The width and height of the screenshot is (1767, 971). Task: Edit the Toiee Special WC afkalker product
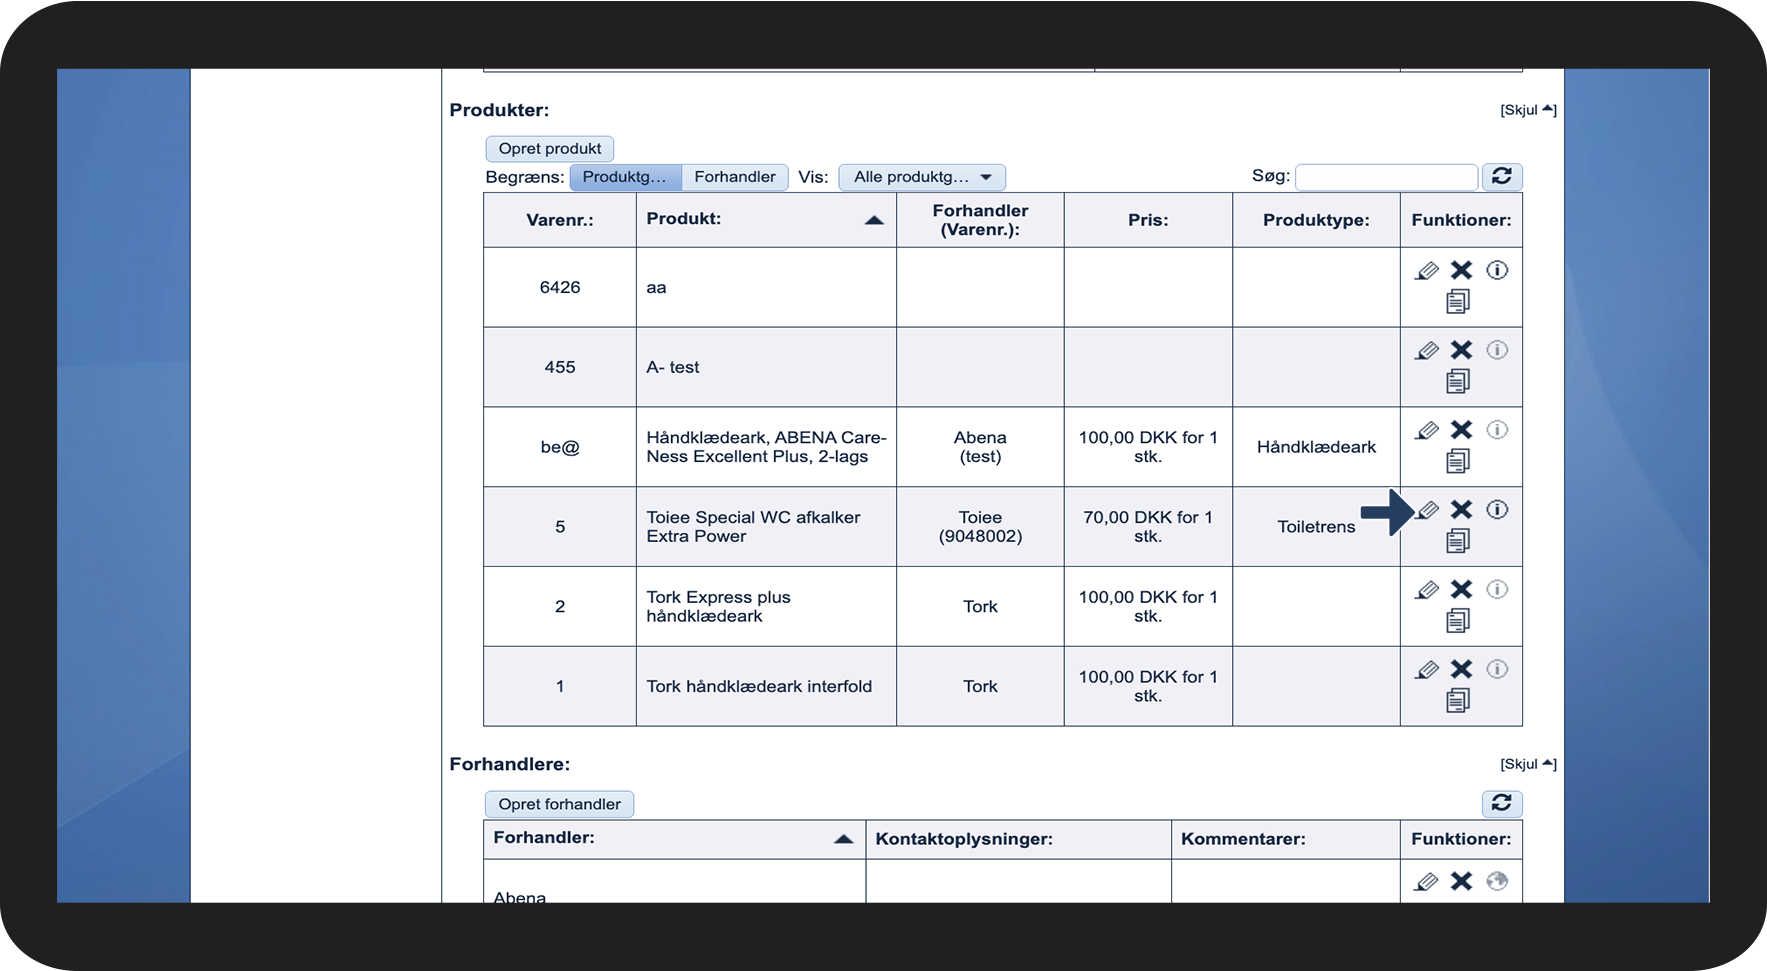[1428, 510]
